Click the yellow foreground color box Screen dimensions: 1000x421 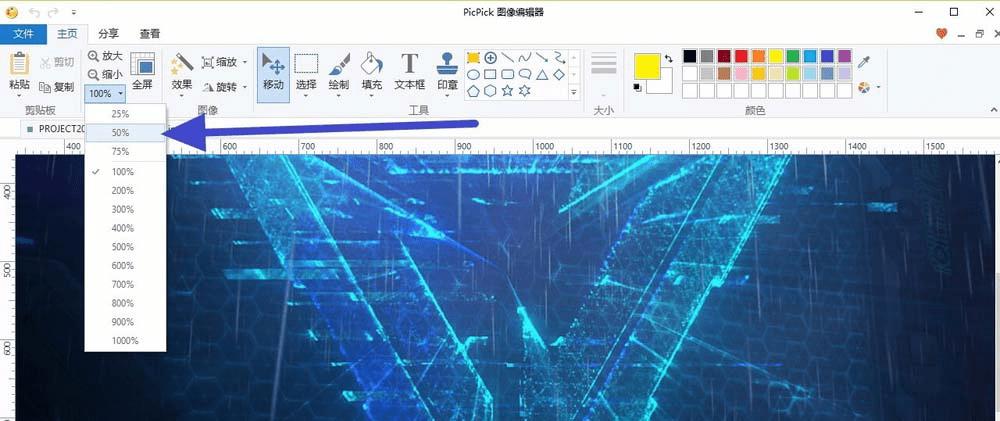tap(647, 66)
